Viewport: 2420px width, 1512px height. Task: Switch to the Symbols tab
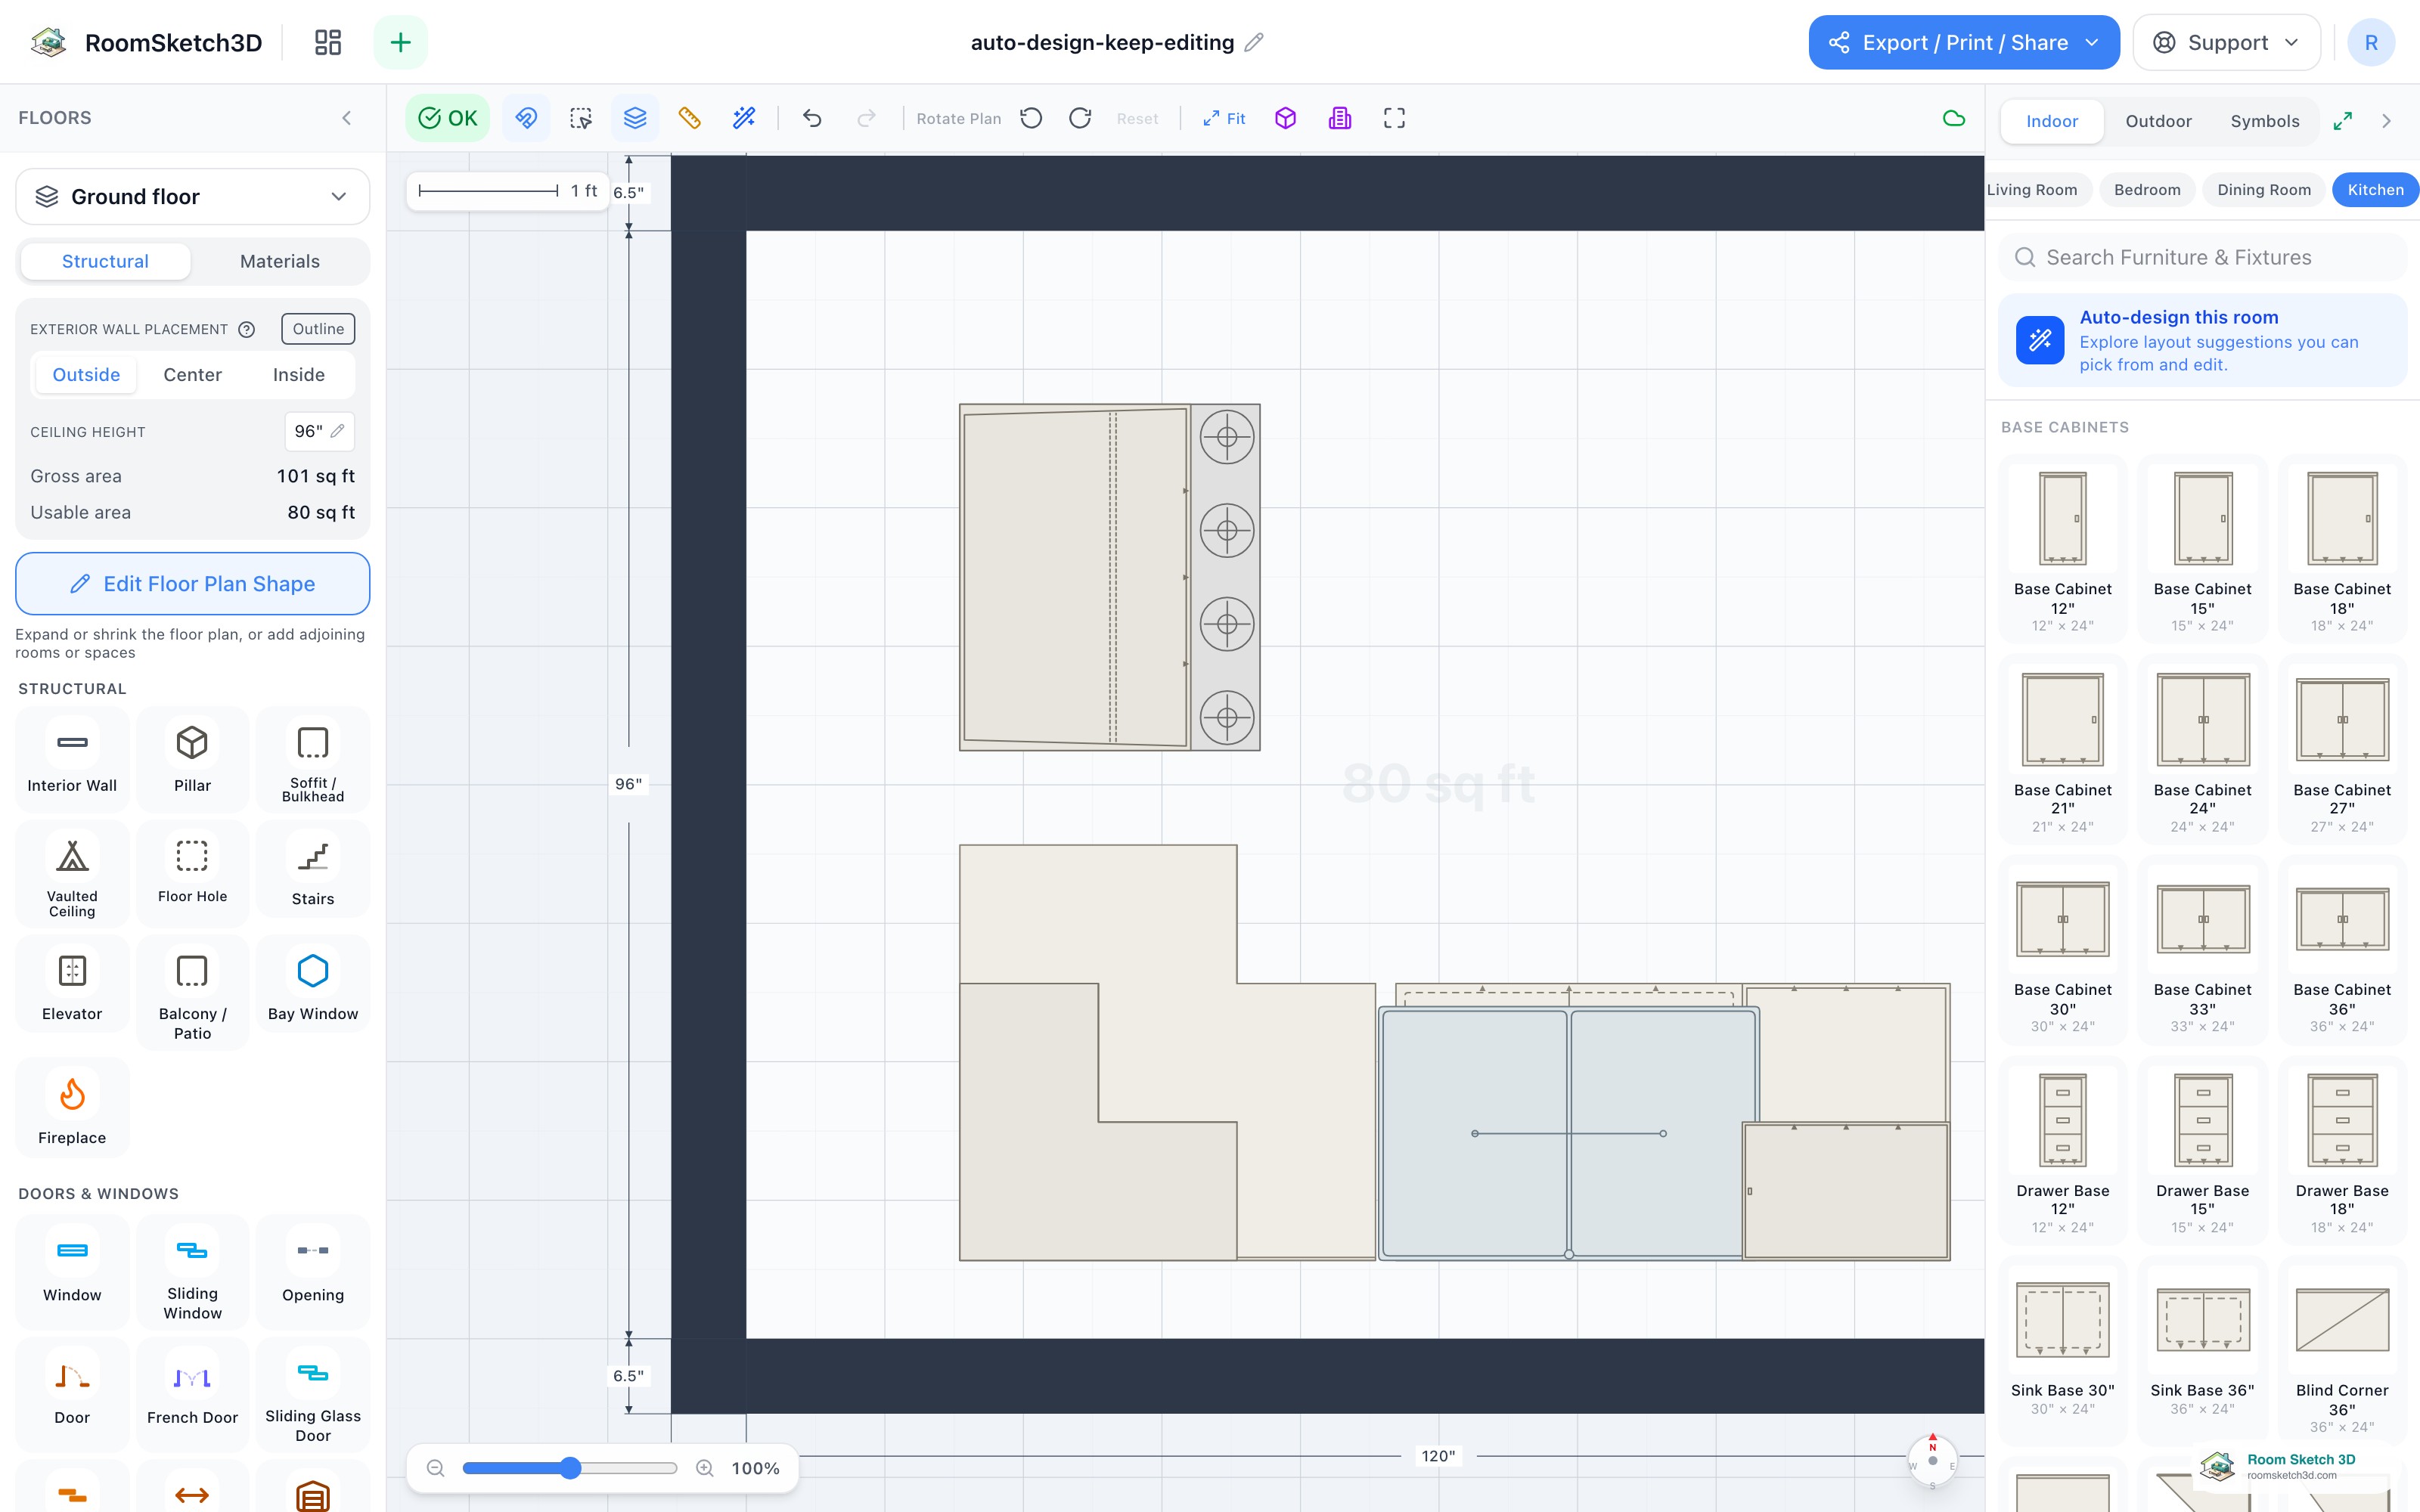point(2265,121)
